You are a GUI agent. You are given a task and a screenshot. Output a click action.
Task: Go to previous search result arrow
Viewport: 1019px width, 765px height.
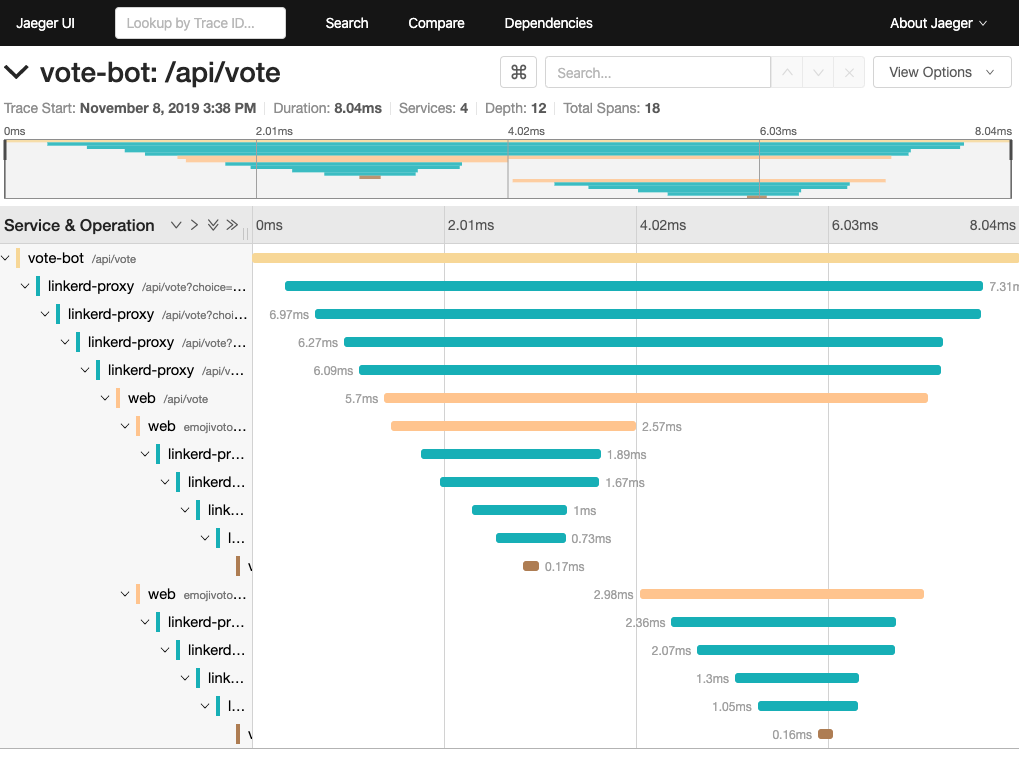(787, 72)
